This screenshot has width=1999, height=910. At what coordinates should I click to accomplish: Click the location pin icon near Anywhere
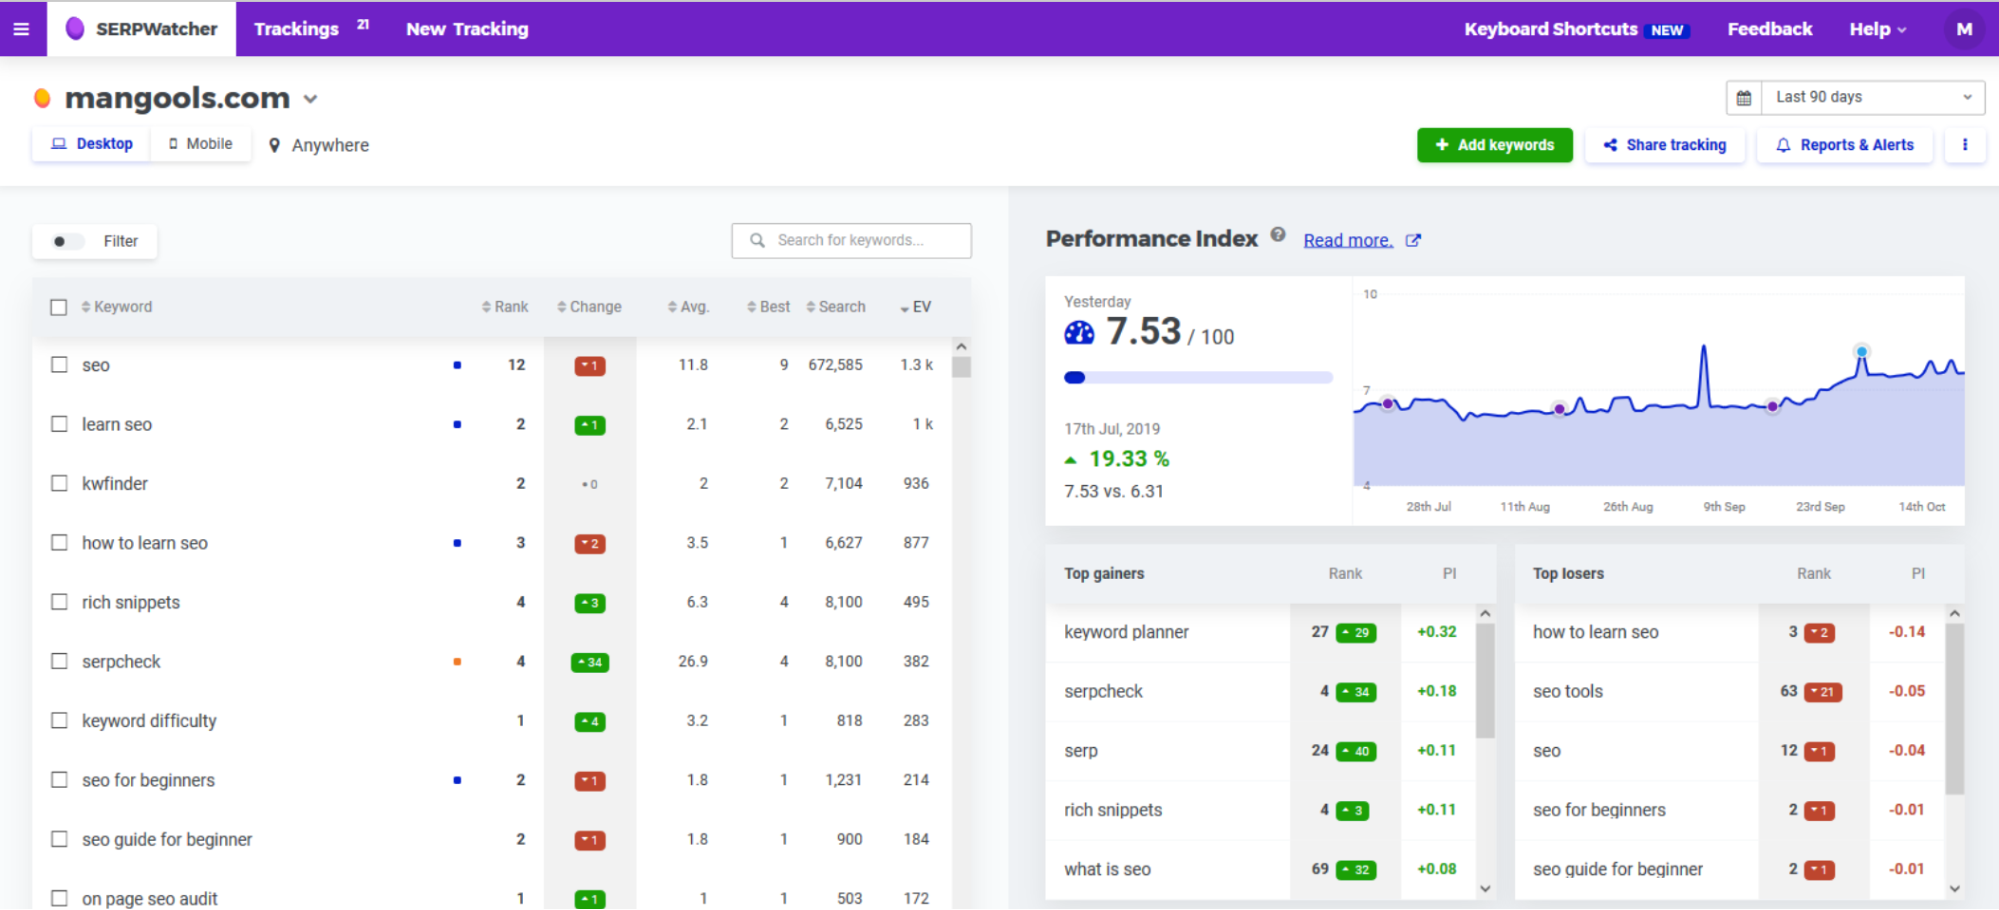[x=275, y=145]
